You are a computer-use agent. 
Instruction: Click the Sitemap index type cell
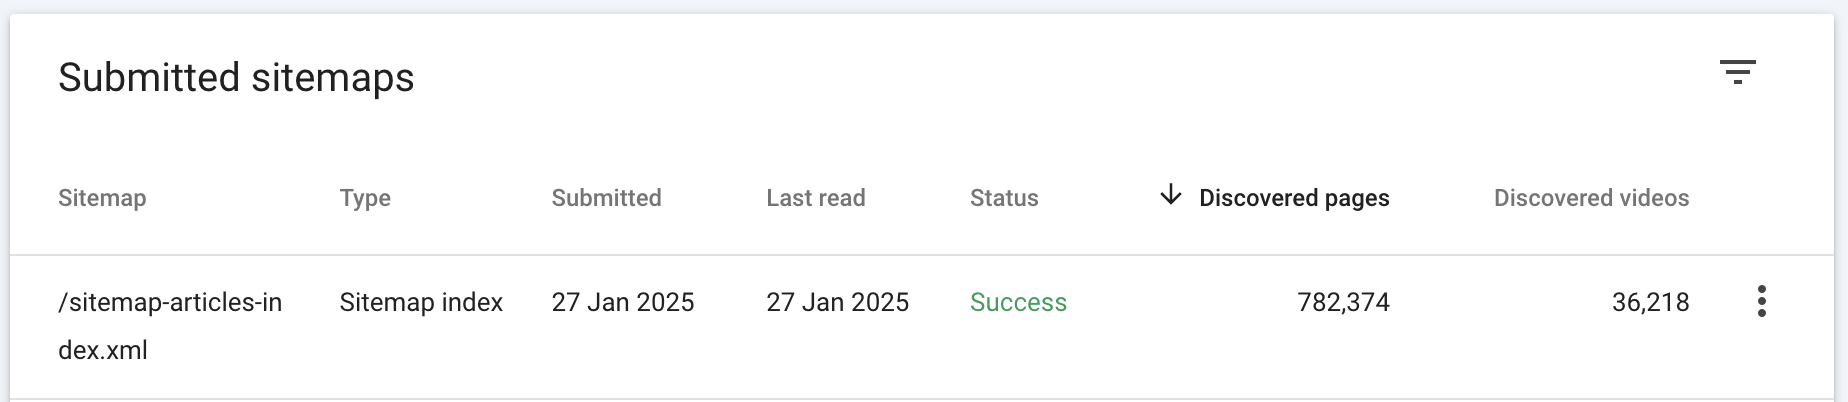point(421,302)
